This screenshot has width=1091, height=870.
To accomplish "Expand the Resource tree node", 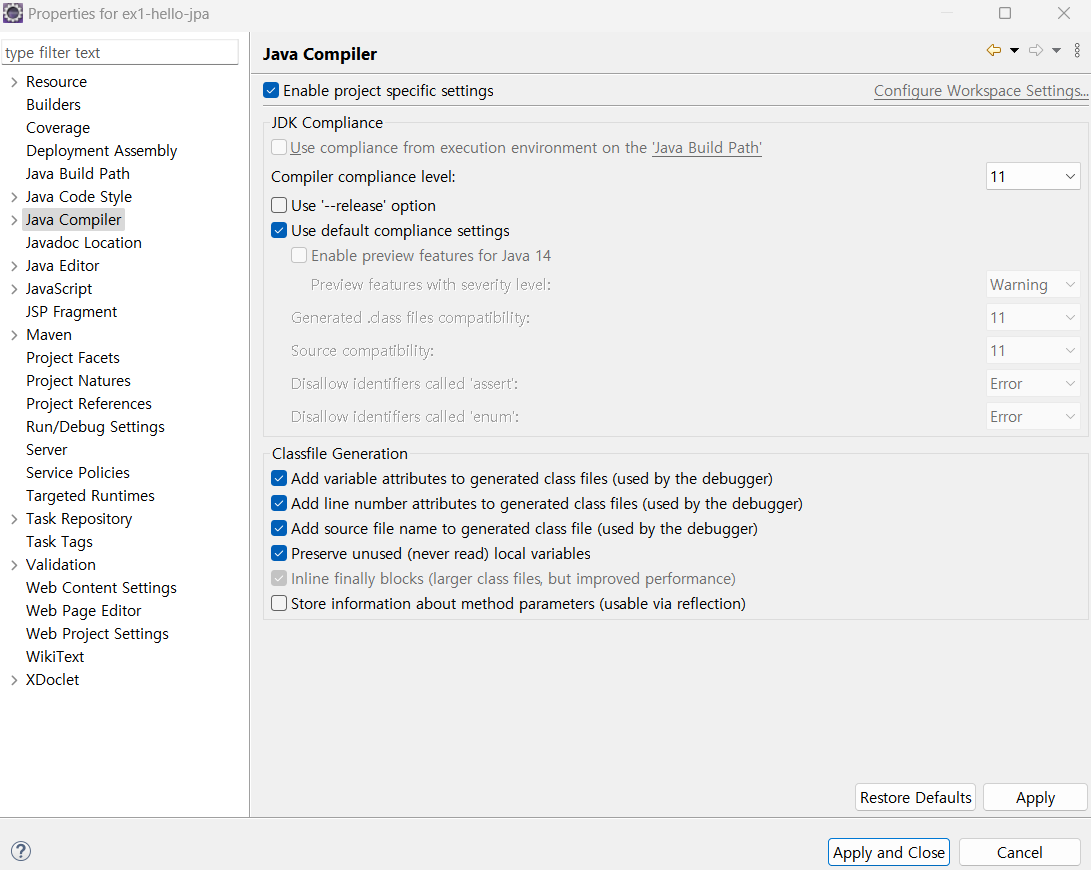I will pos(14,82).
